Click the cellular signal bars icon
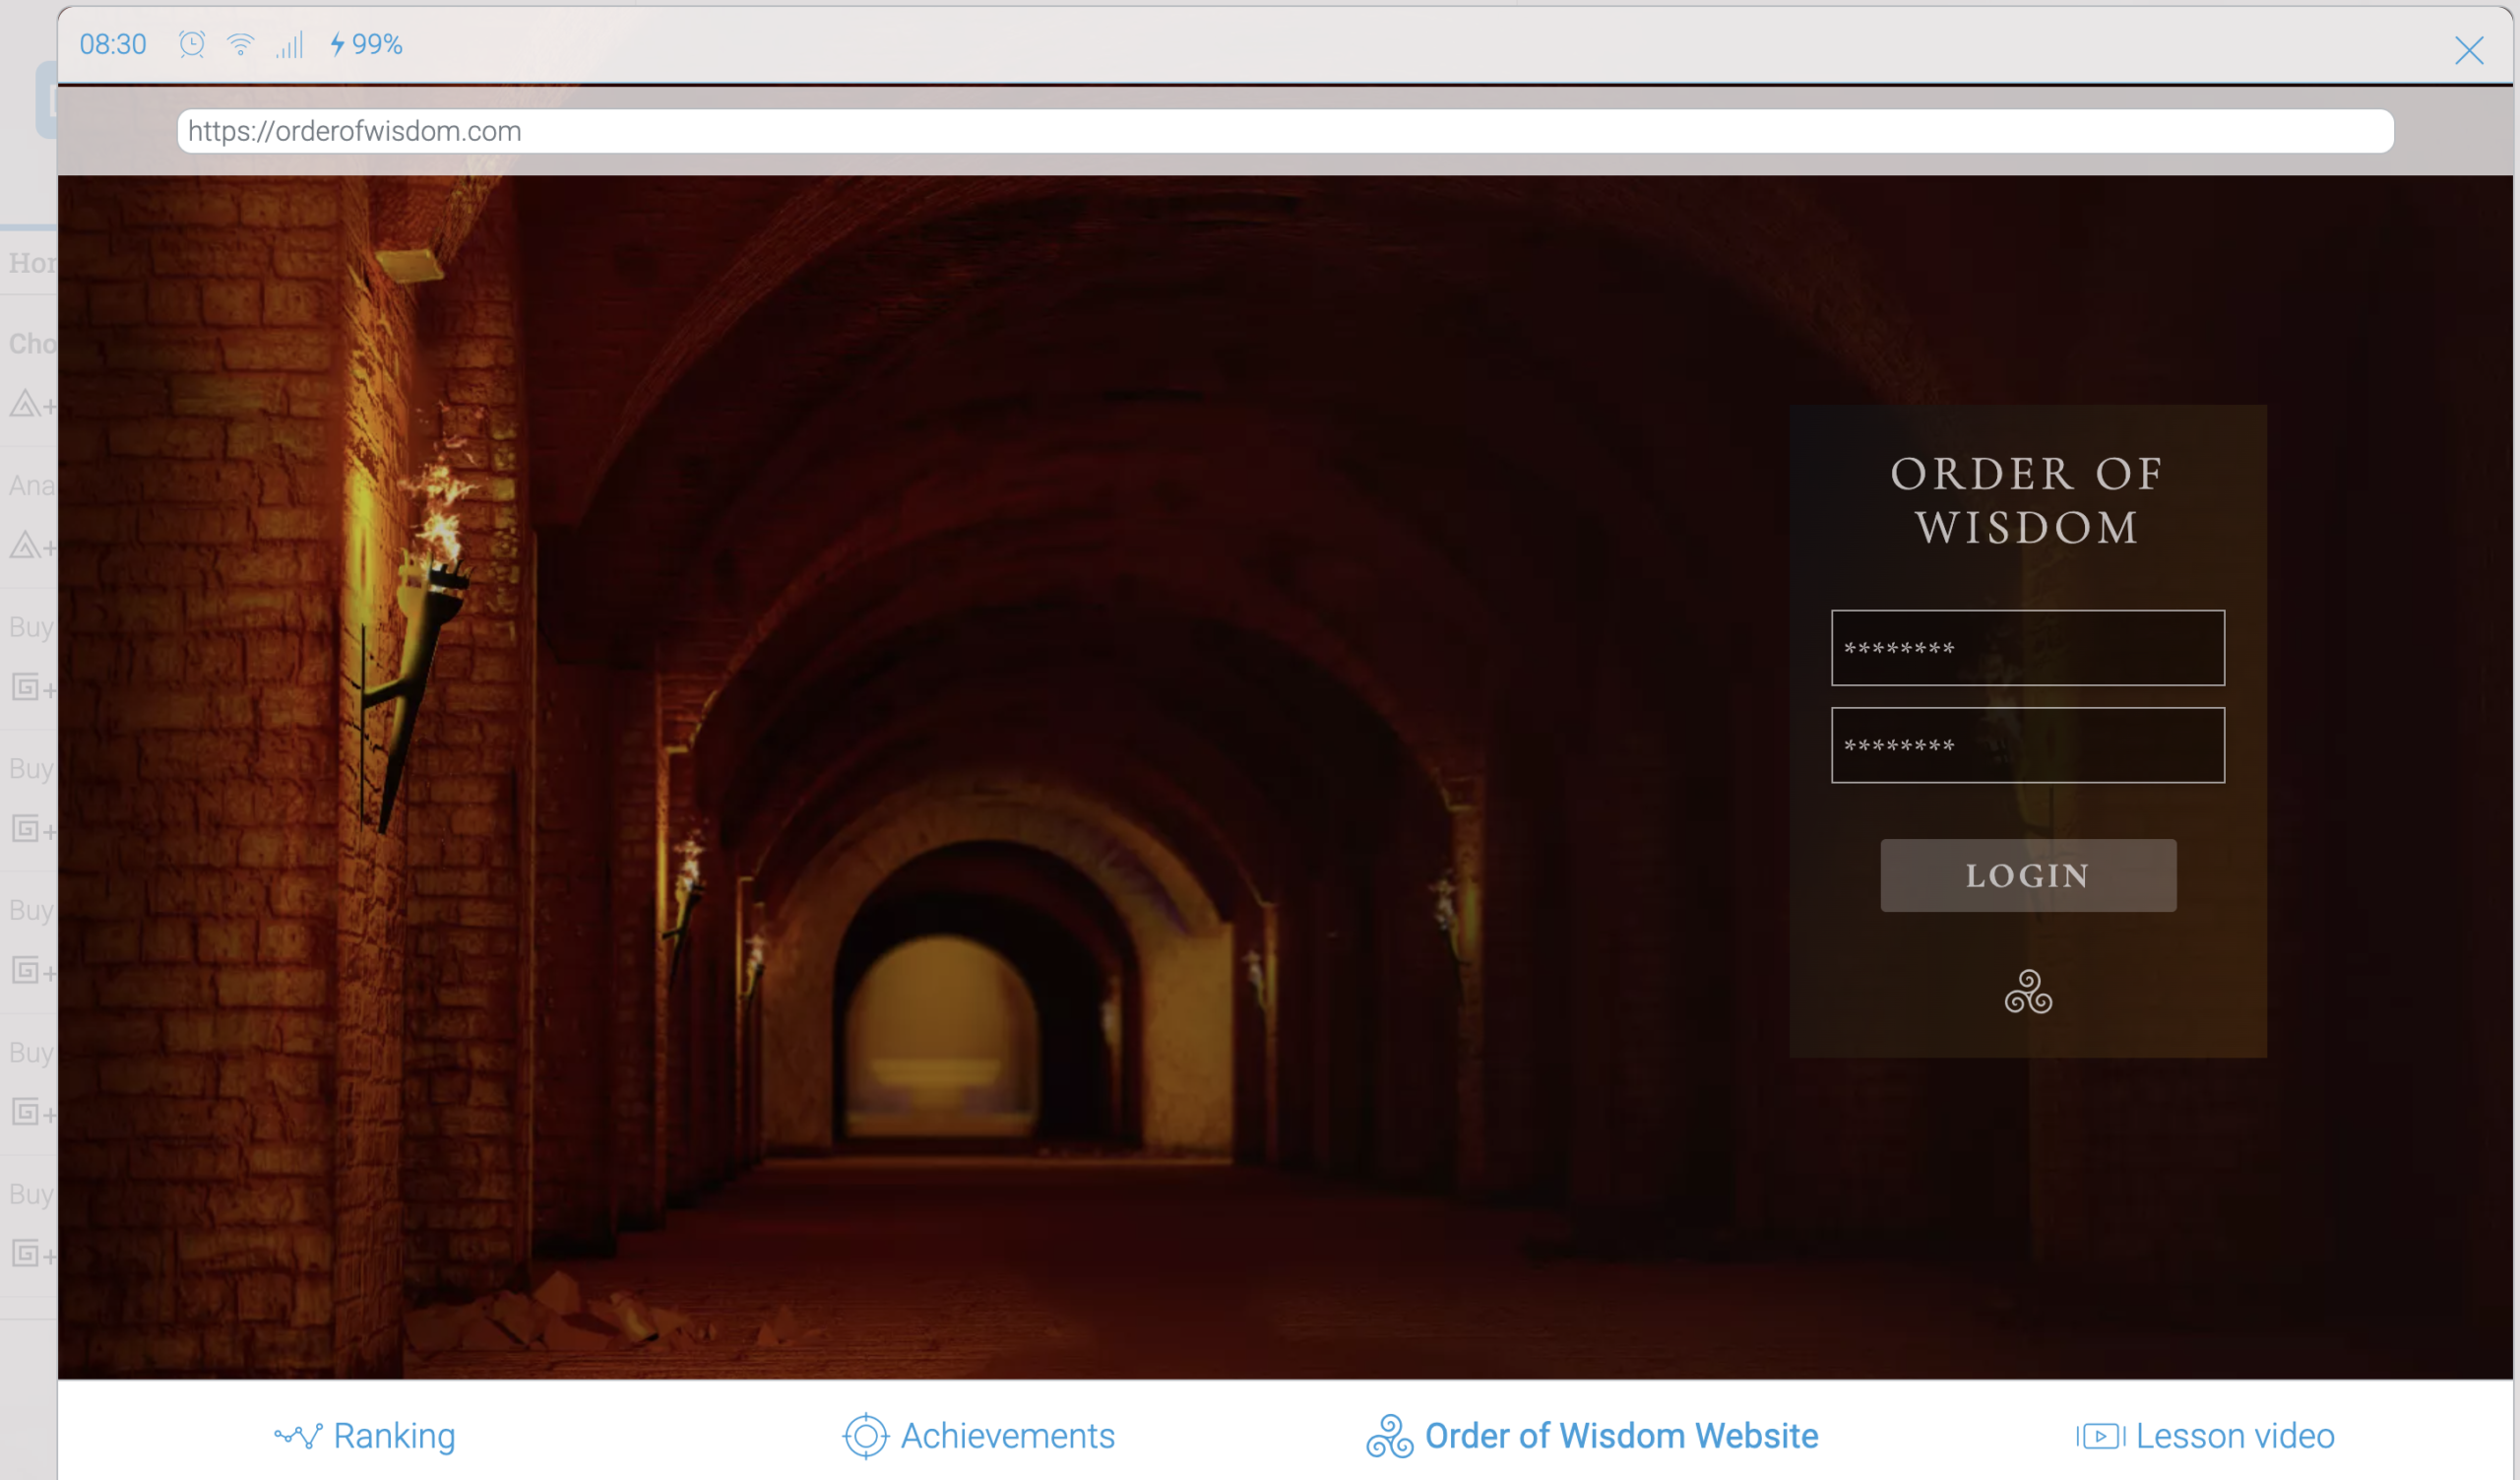Screen dimensions: 2520x1480 (290, 45)
